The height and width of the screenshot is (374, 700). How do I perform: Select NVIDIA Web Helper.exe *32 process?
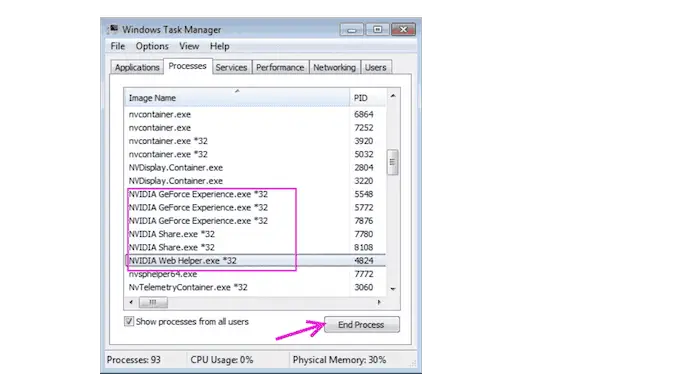click(255, 260)
